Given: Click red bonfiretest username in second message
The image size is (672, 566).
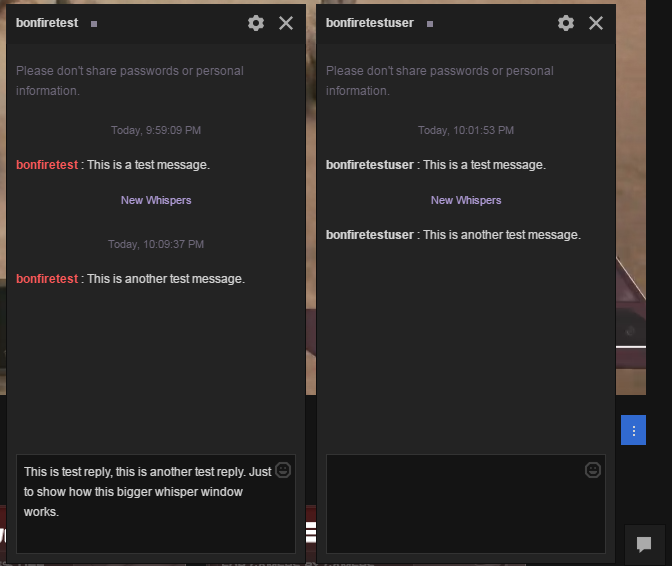Looking at the screenshot, I should (47, 279).
